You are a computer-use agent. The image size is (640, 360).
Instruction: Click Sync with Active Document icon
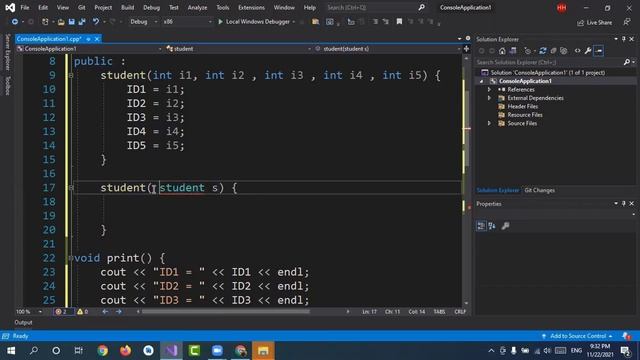[x=542, y=51]
